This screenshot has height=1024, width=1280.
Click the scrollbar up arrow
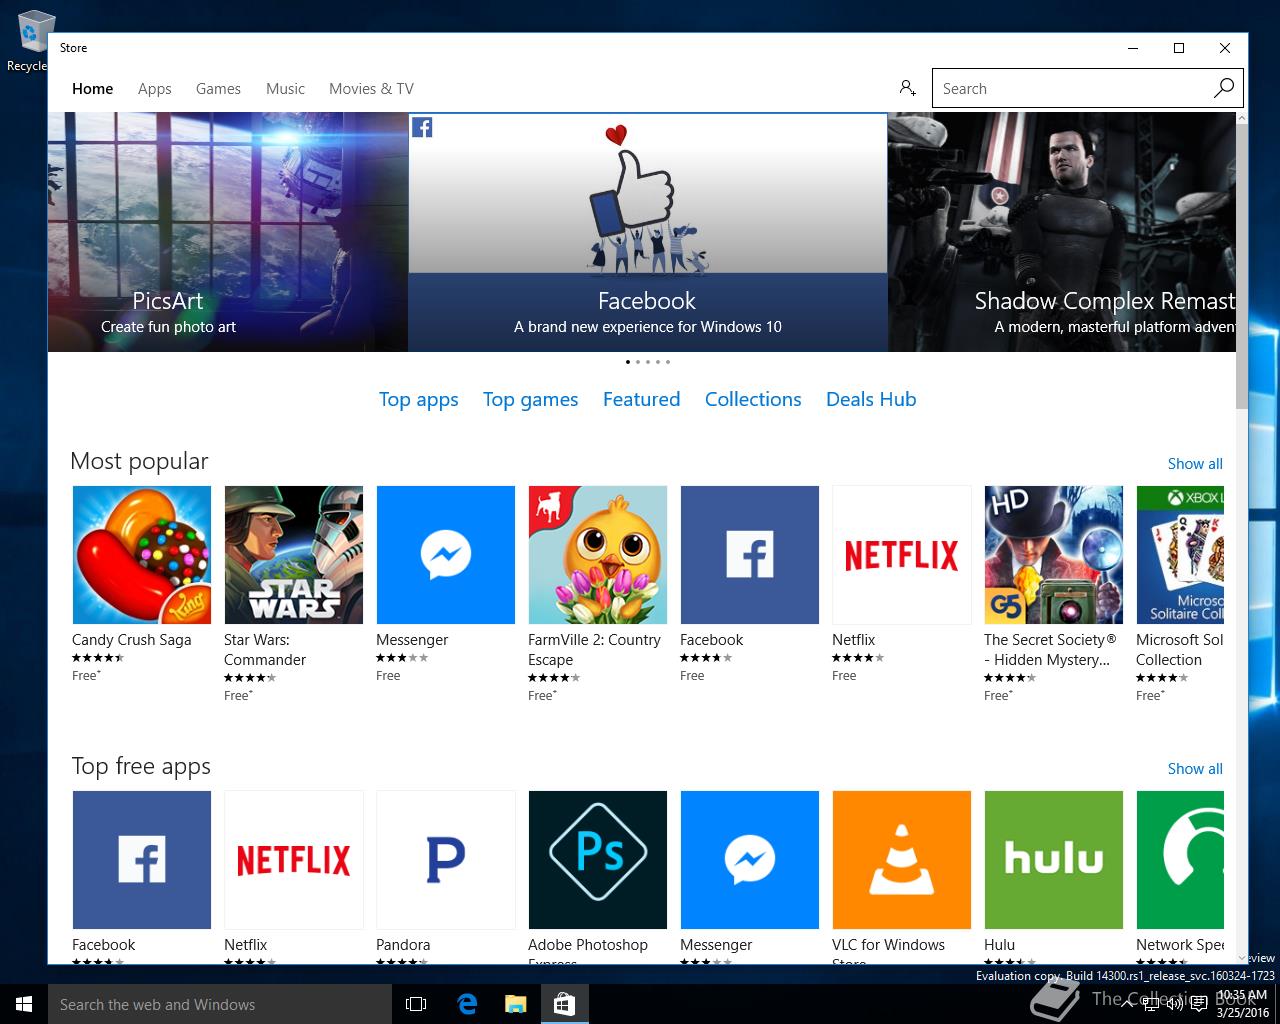pos(1242,118)
